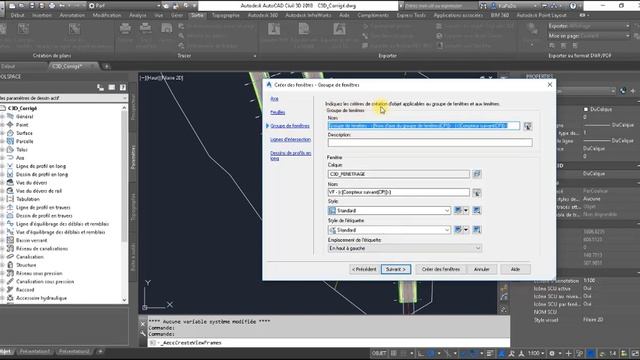
Task: Click the plus annotation monitor icon in status bar
Action: pyautogui.click(x=569, y=353)
